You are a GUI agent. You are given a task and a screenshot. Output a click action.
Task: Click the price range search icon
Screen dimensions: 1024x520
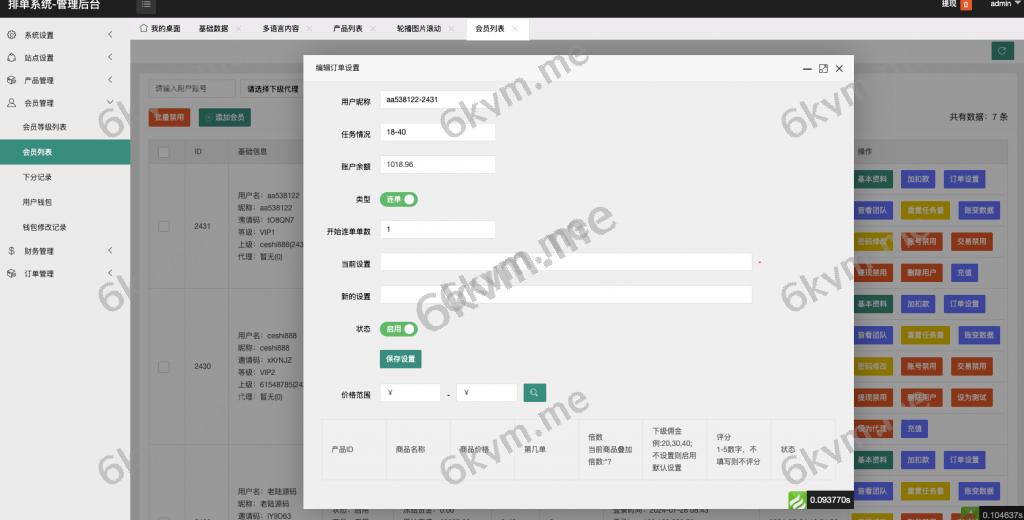pos(535,393)
